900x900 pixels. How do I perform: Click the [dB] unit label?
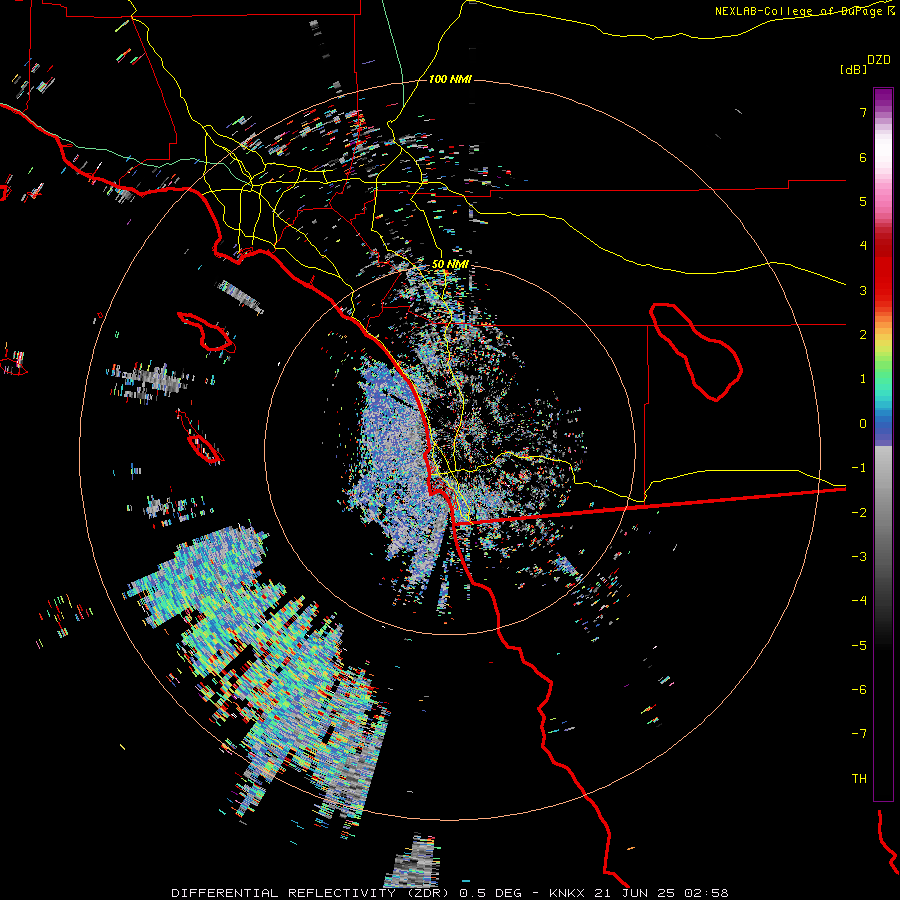[853, 69]
